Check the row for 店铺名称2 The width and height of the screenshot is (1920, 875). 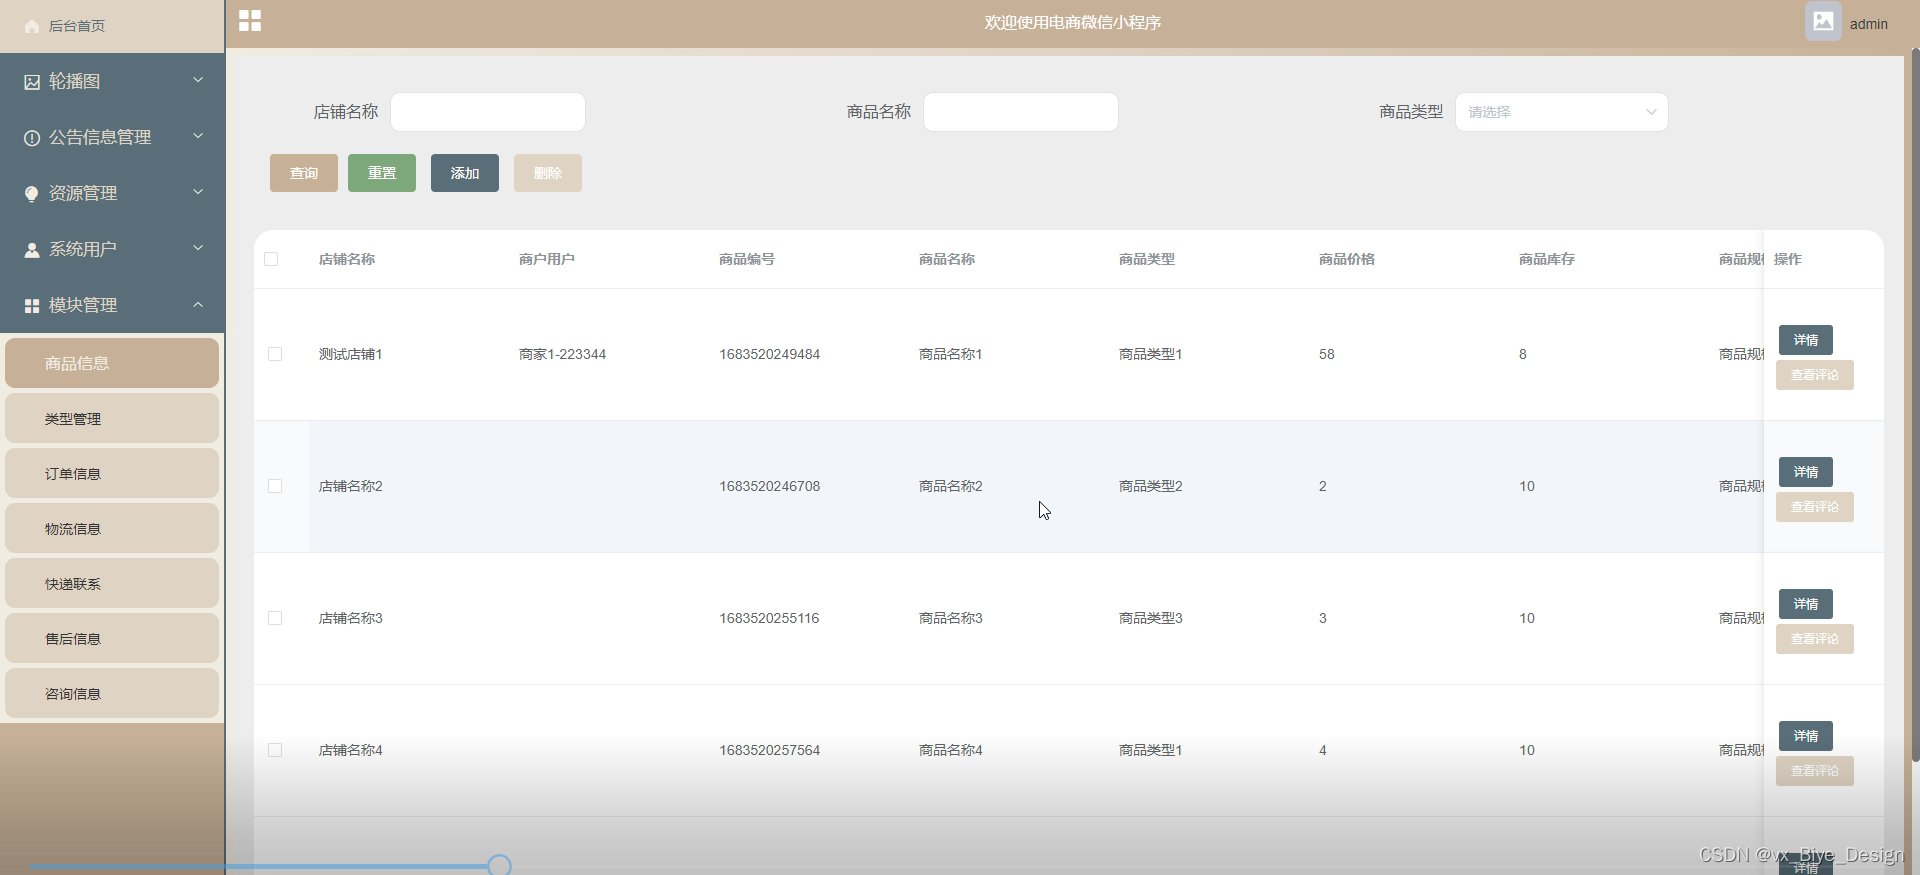[x=275, y=486]
